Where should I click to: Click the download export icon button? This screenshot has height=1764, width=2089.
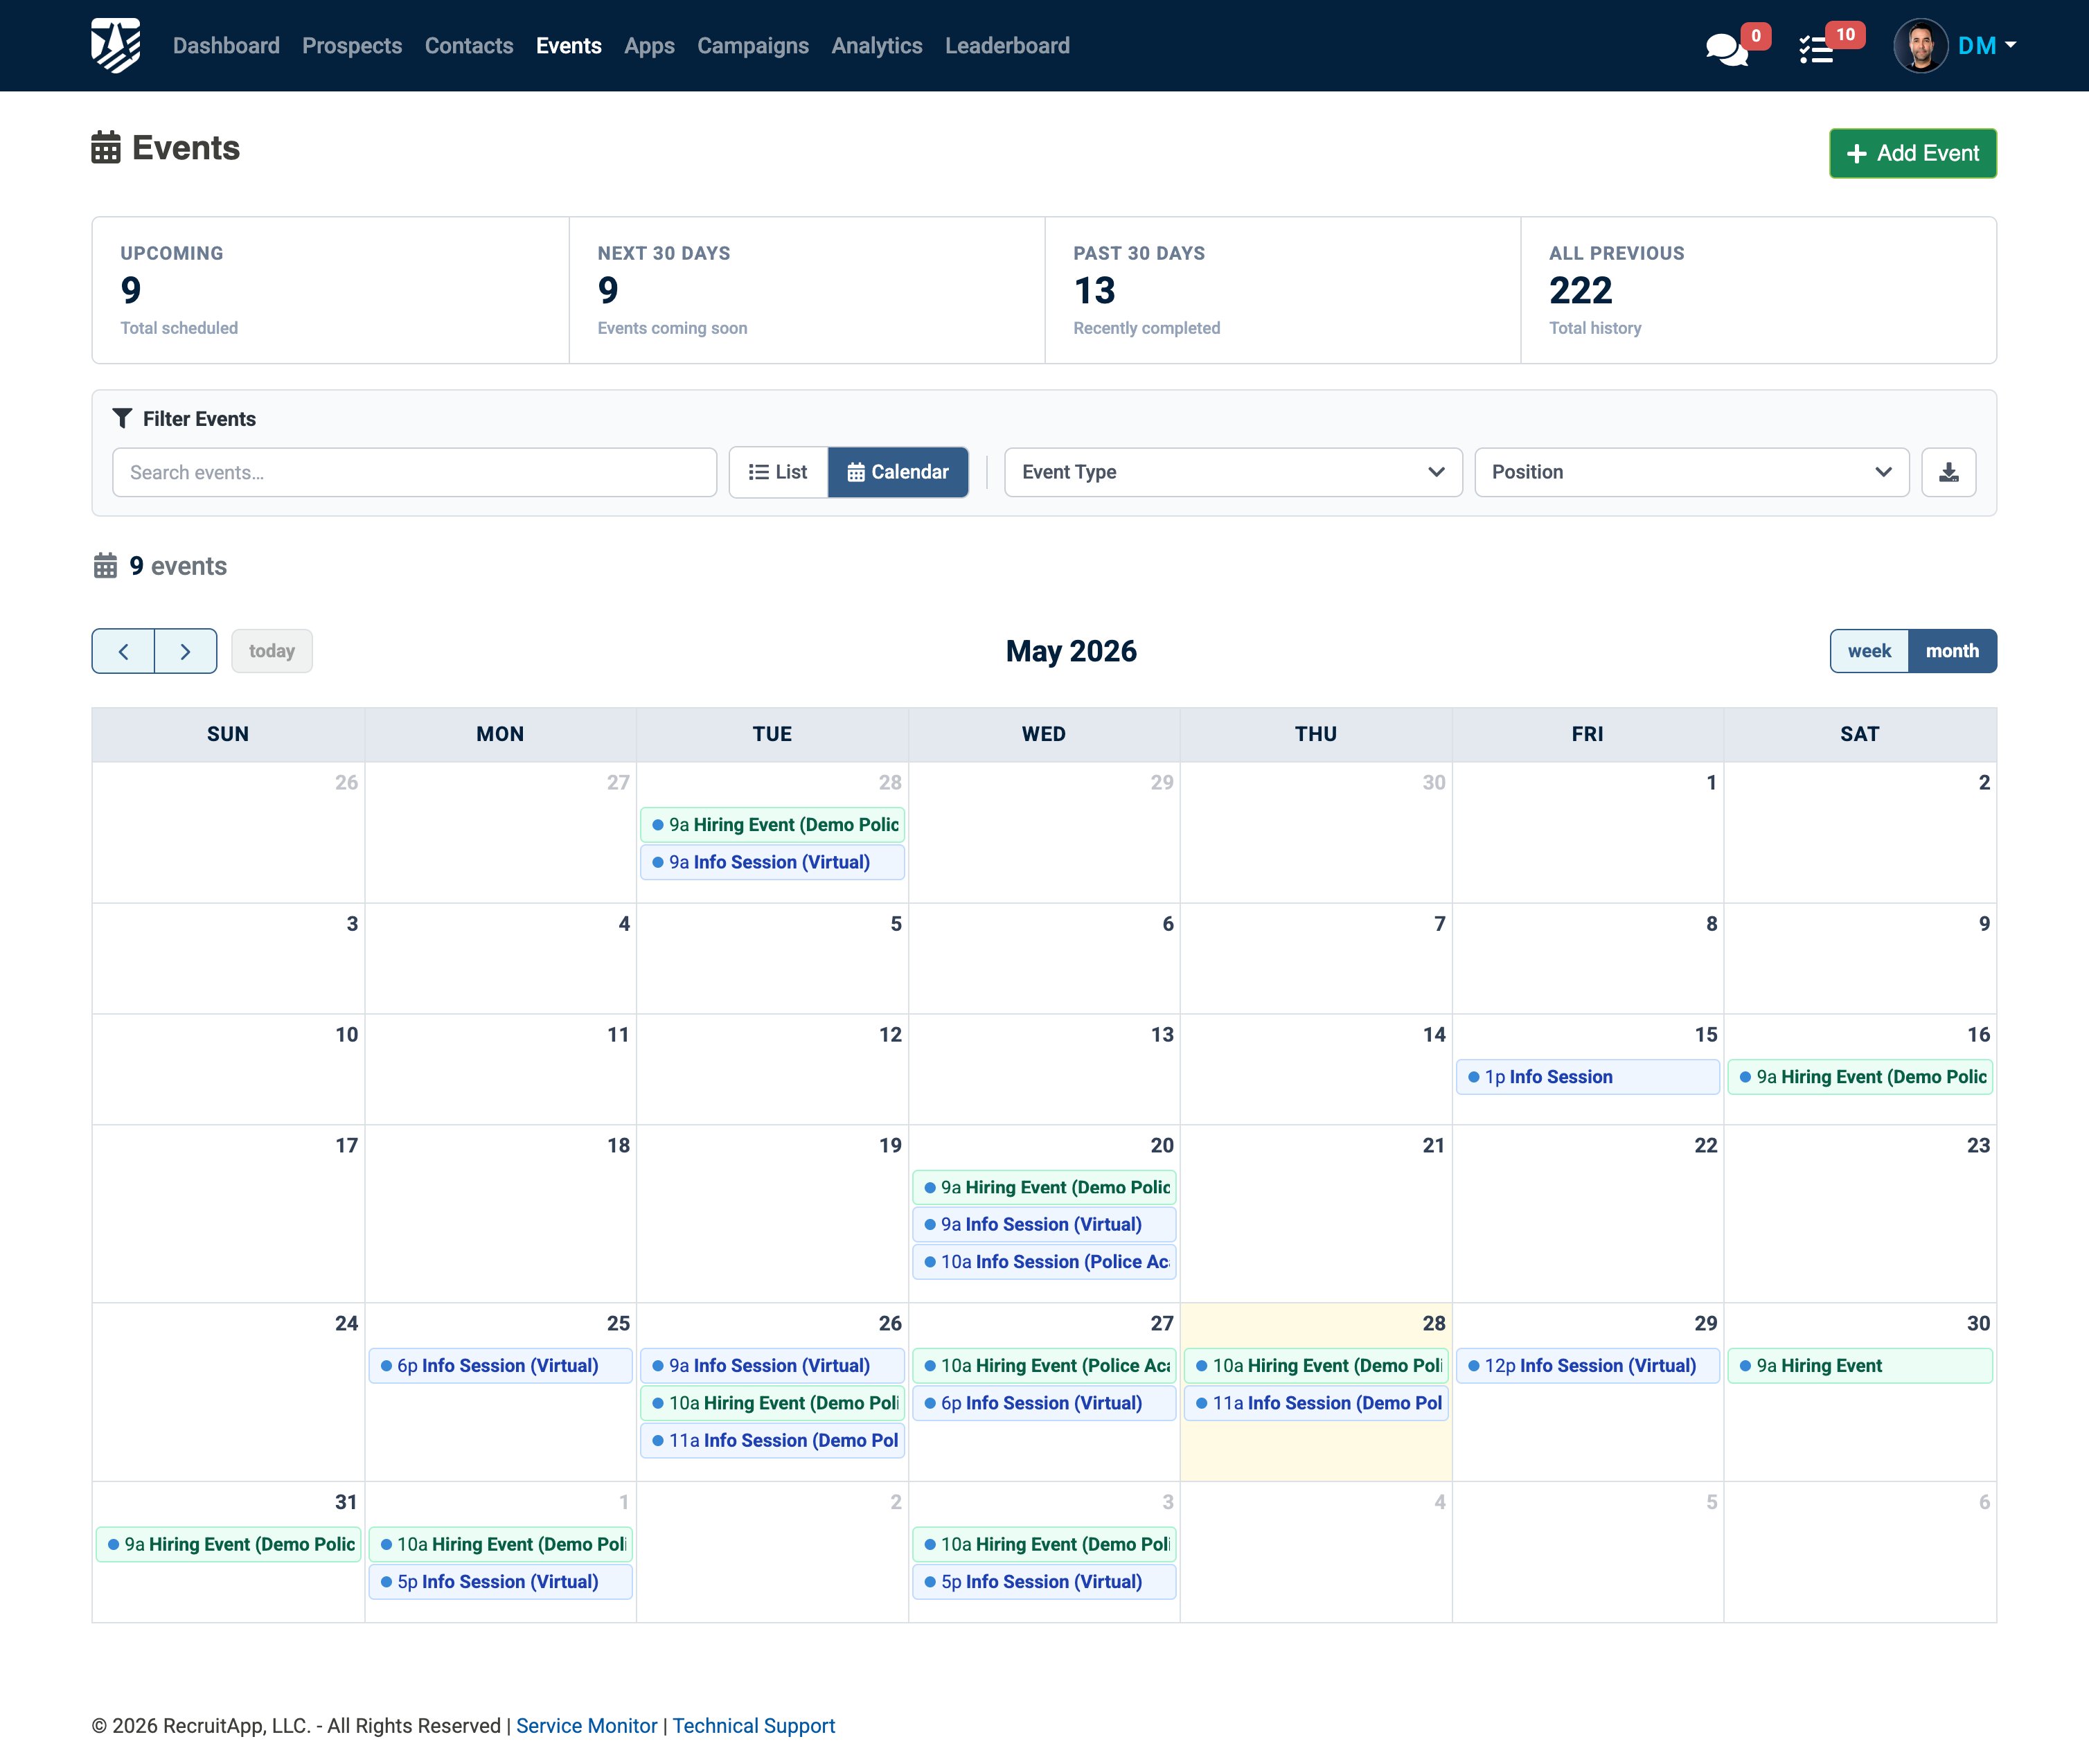[x=1948, y=472]
